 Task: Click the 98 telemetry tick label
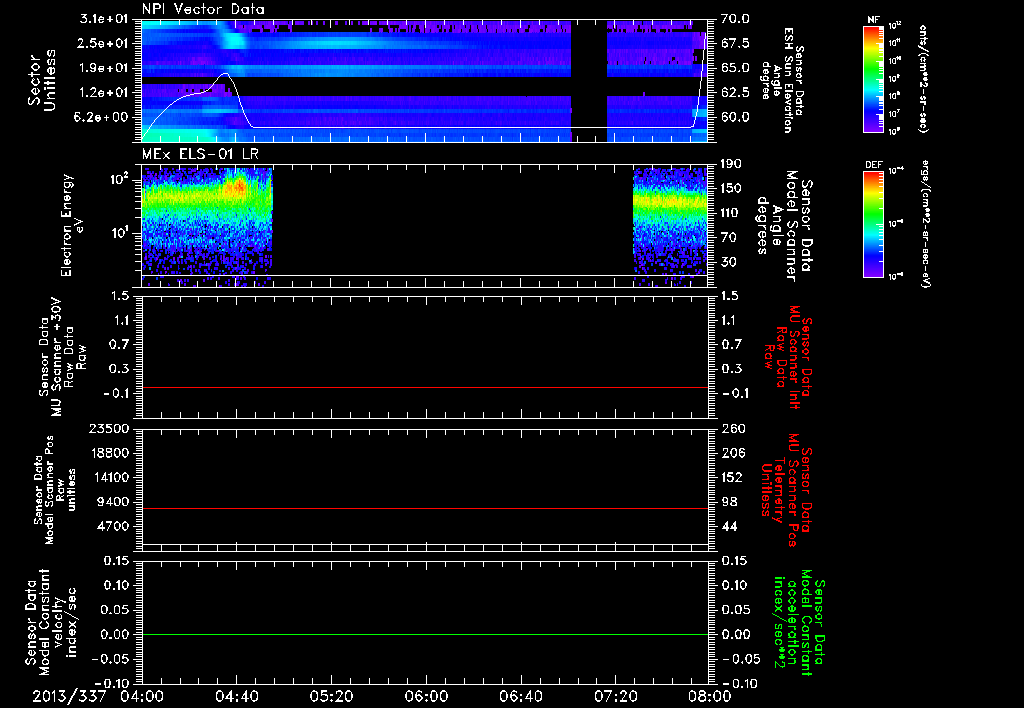coord(728,502)
